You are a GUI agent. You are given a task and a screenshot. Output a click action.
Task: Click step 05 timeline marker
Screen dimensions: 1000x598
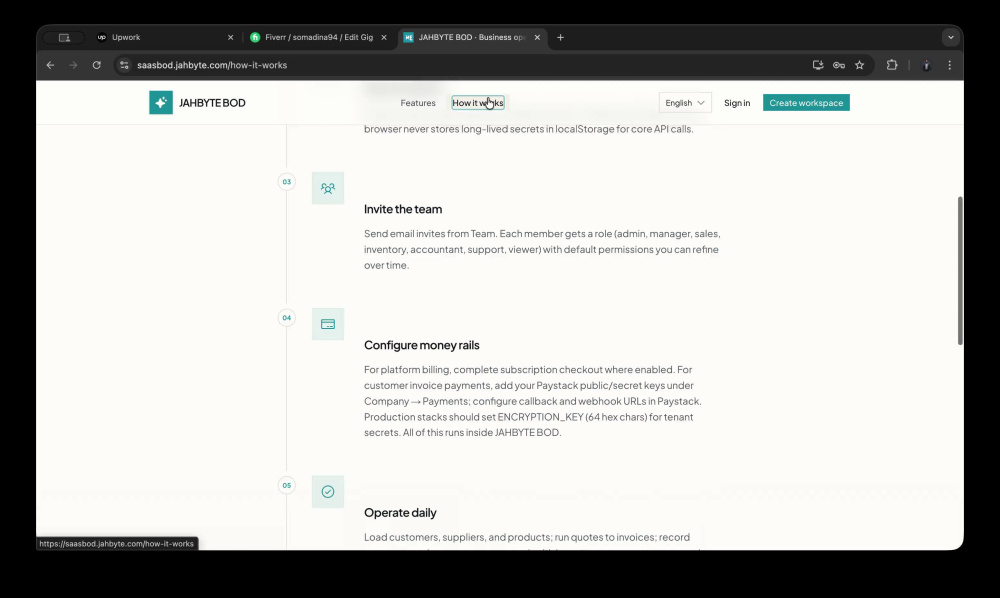click(287, 485)
